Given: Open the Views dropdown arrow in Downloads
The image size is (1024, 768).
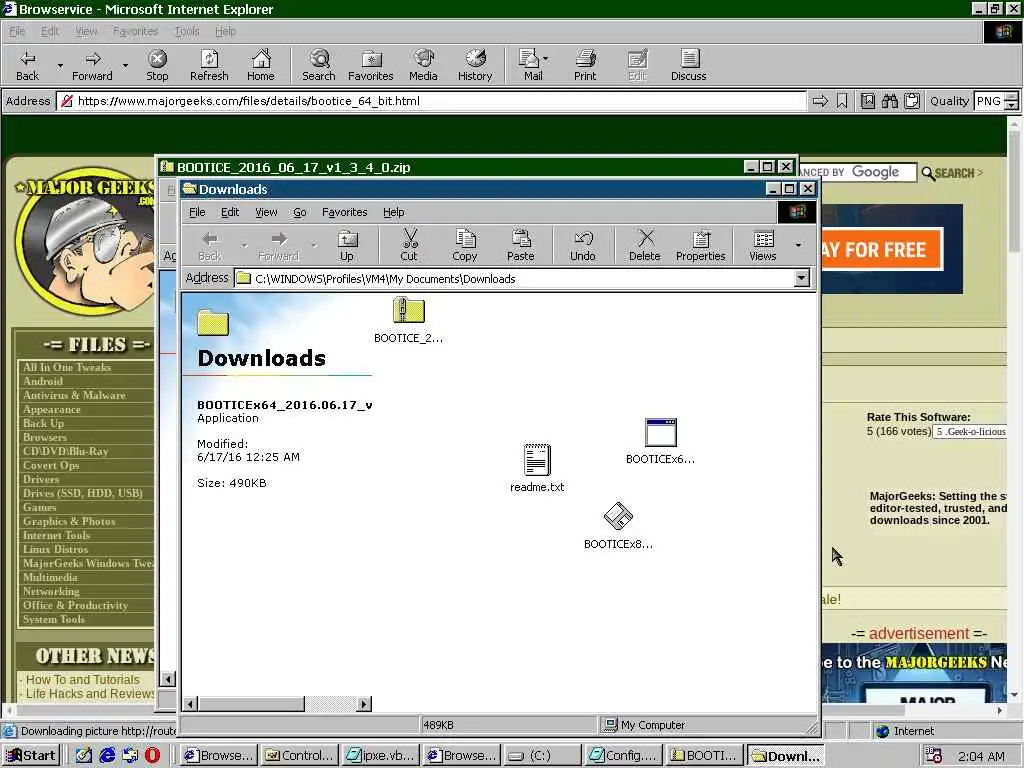Looking at the screenshot, I should pyautogui.click(x=798, y=246).
